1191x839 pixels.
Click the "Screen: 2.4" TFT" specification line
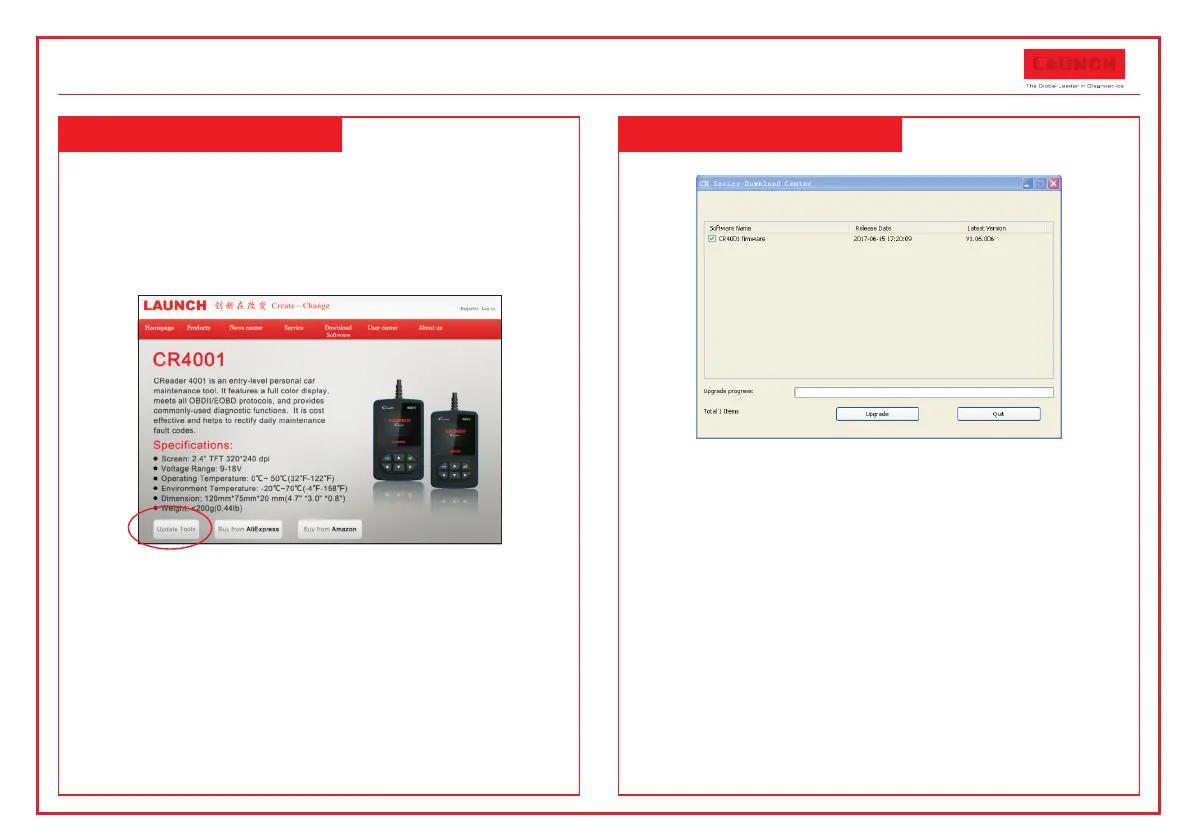(215, 459)
